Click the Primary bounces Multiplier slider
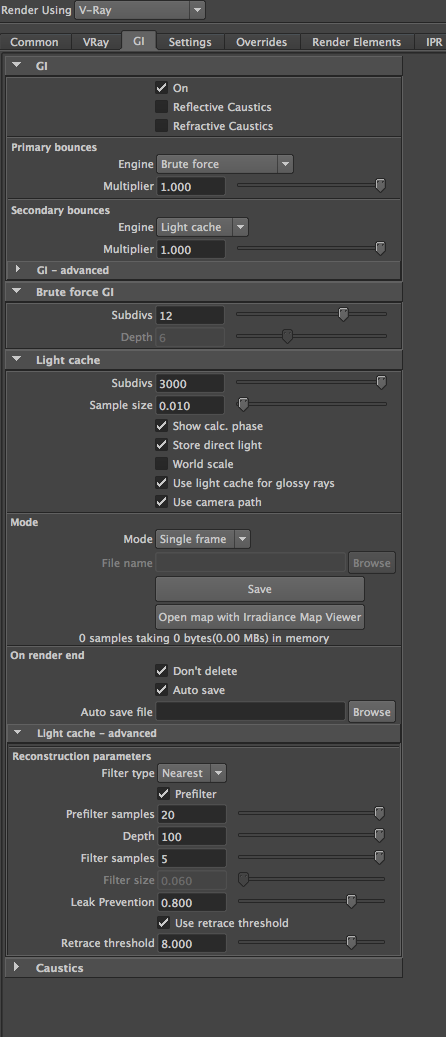446x1037 pixels. (311, 186)
